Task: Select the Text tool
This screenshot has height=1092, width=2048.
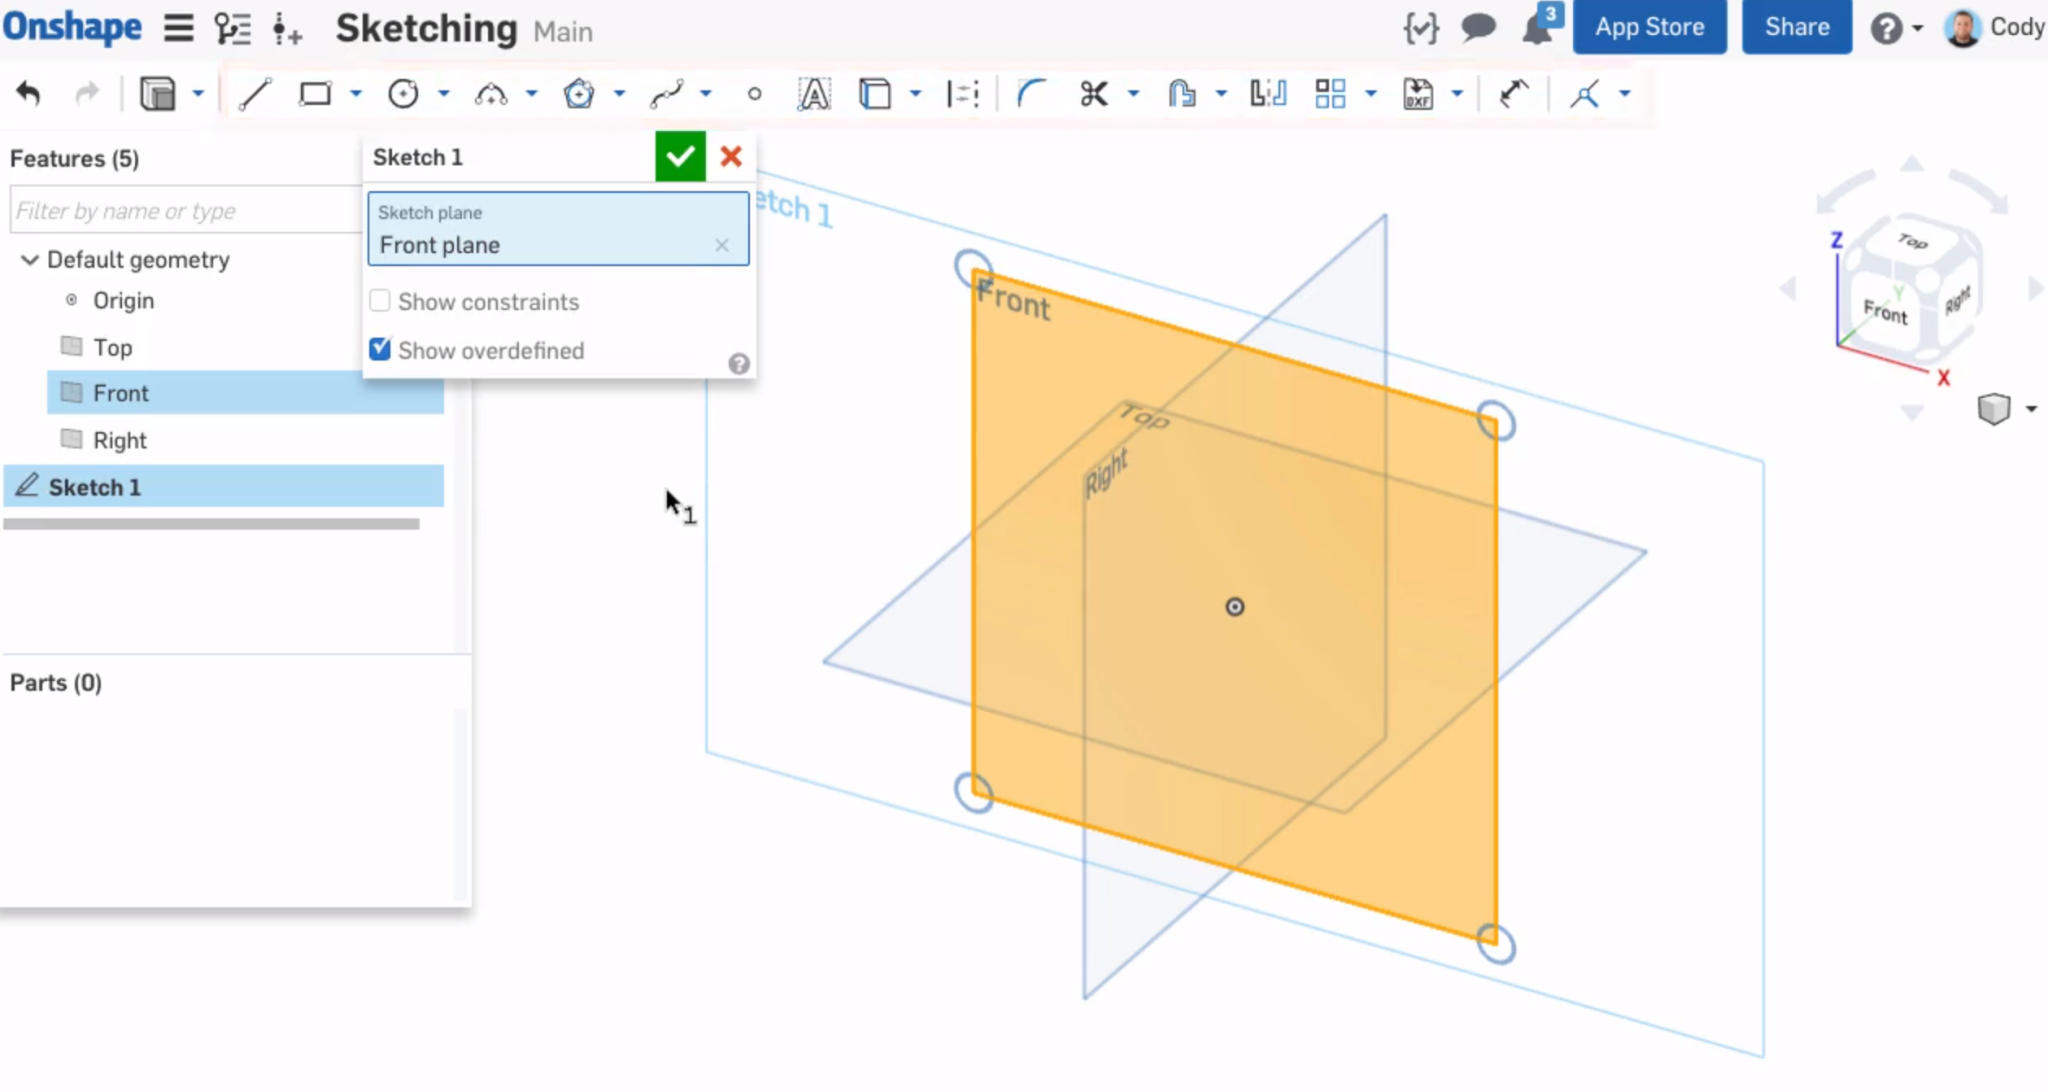Action: pyautogui.click(x=814, y=94)
